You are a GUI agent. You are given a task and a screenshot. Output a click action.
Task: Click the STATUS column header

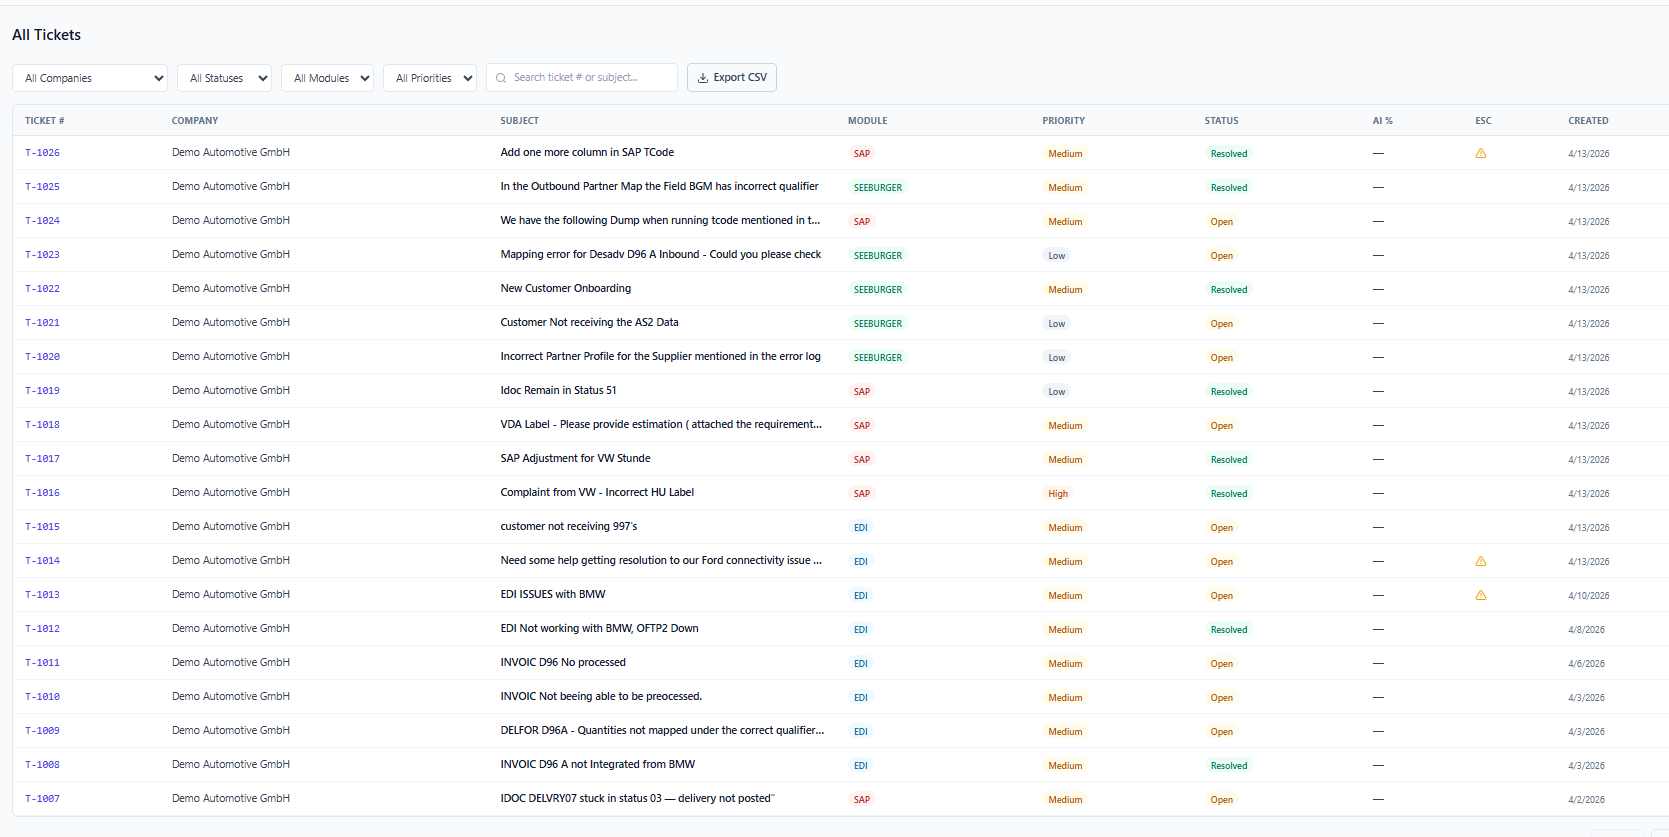(x=1222, y=121)
